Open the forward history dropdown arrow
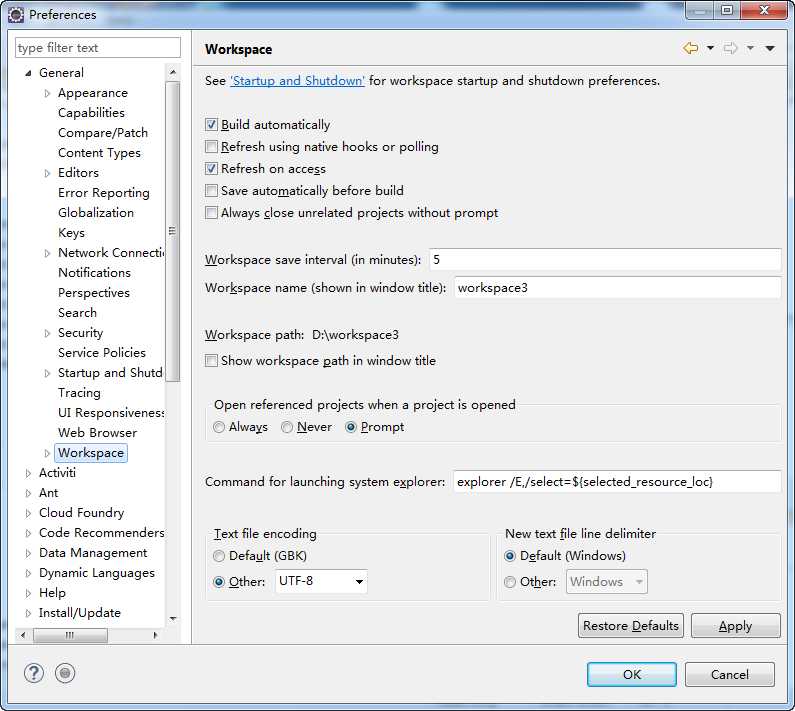The width and height of the screenshot is (795, 711). [x=750, y=48]
